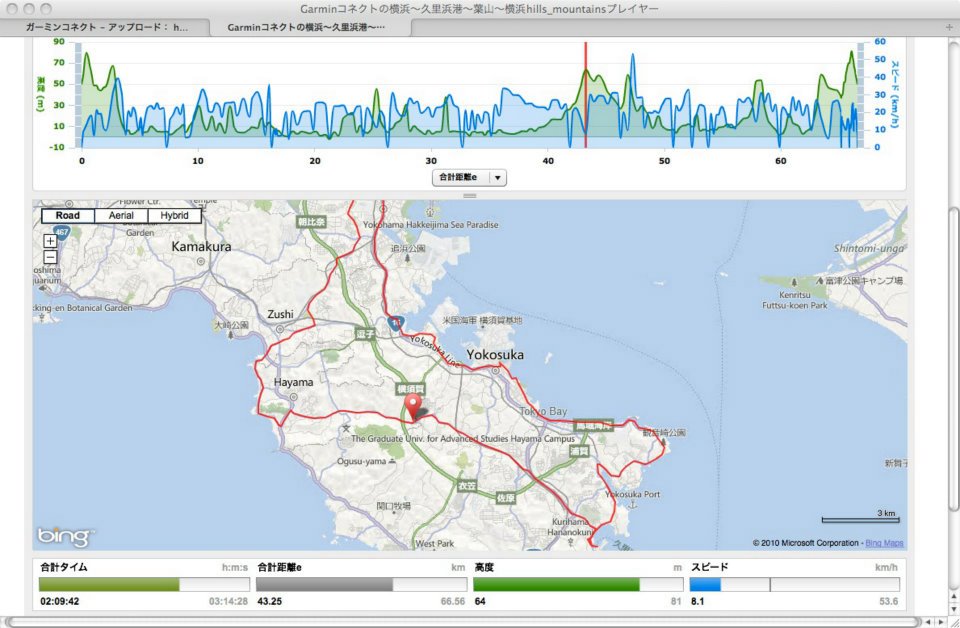960x628 pixels.
Task: Click the route 467 shield on the map
Action: click(61, 232)
